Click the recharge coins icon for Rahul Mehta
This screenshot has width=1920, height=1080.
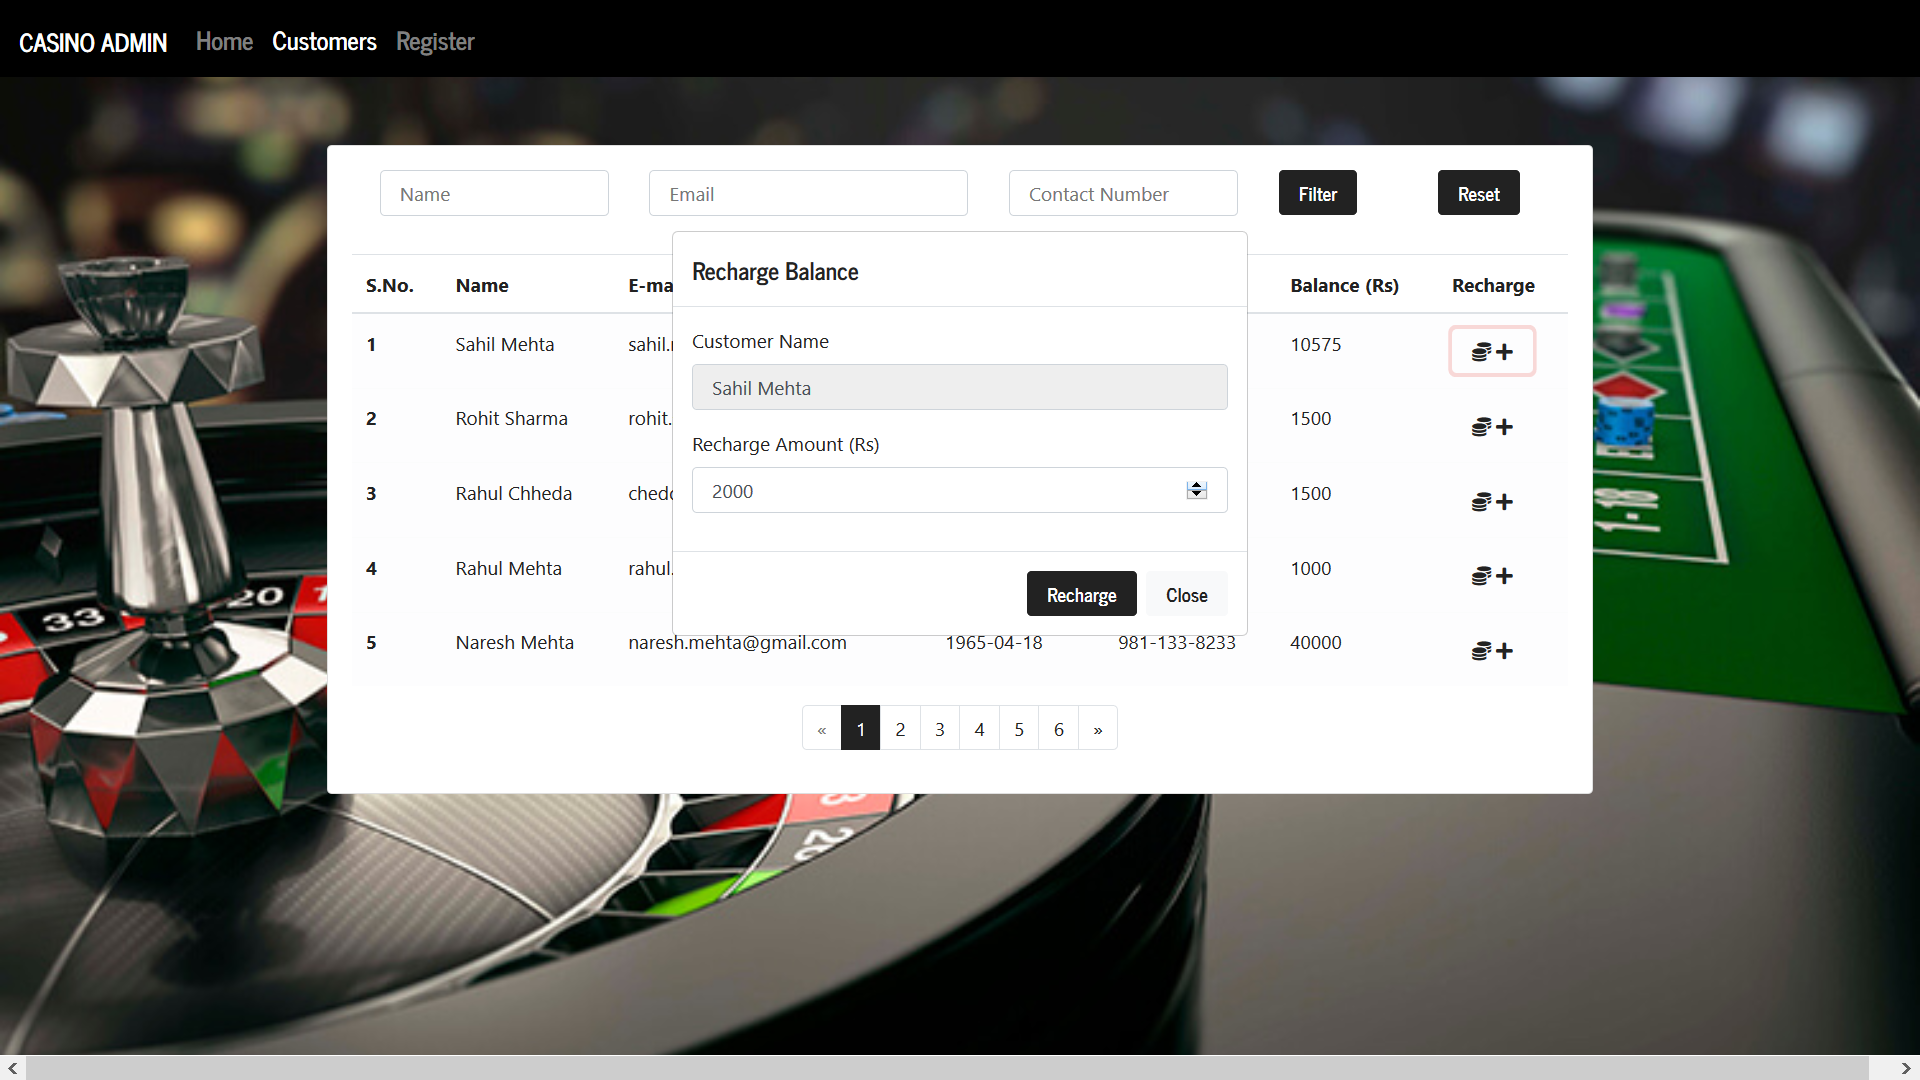tap(1491, 575)
